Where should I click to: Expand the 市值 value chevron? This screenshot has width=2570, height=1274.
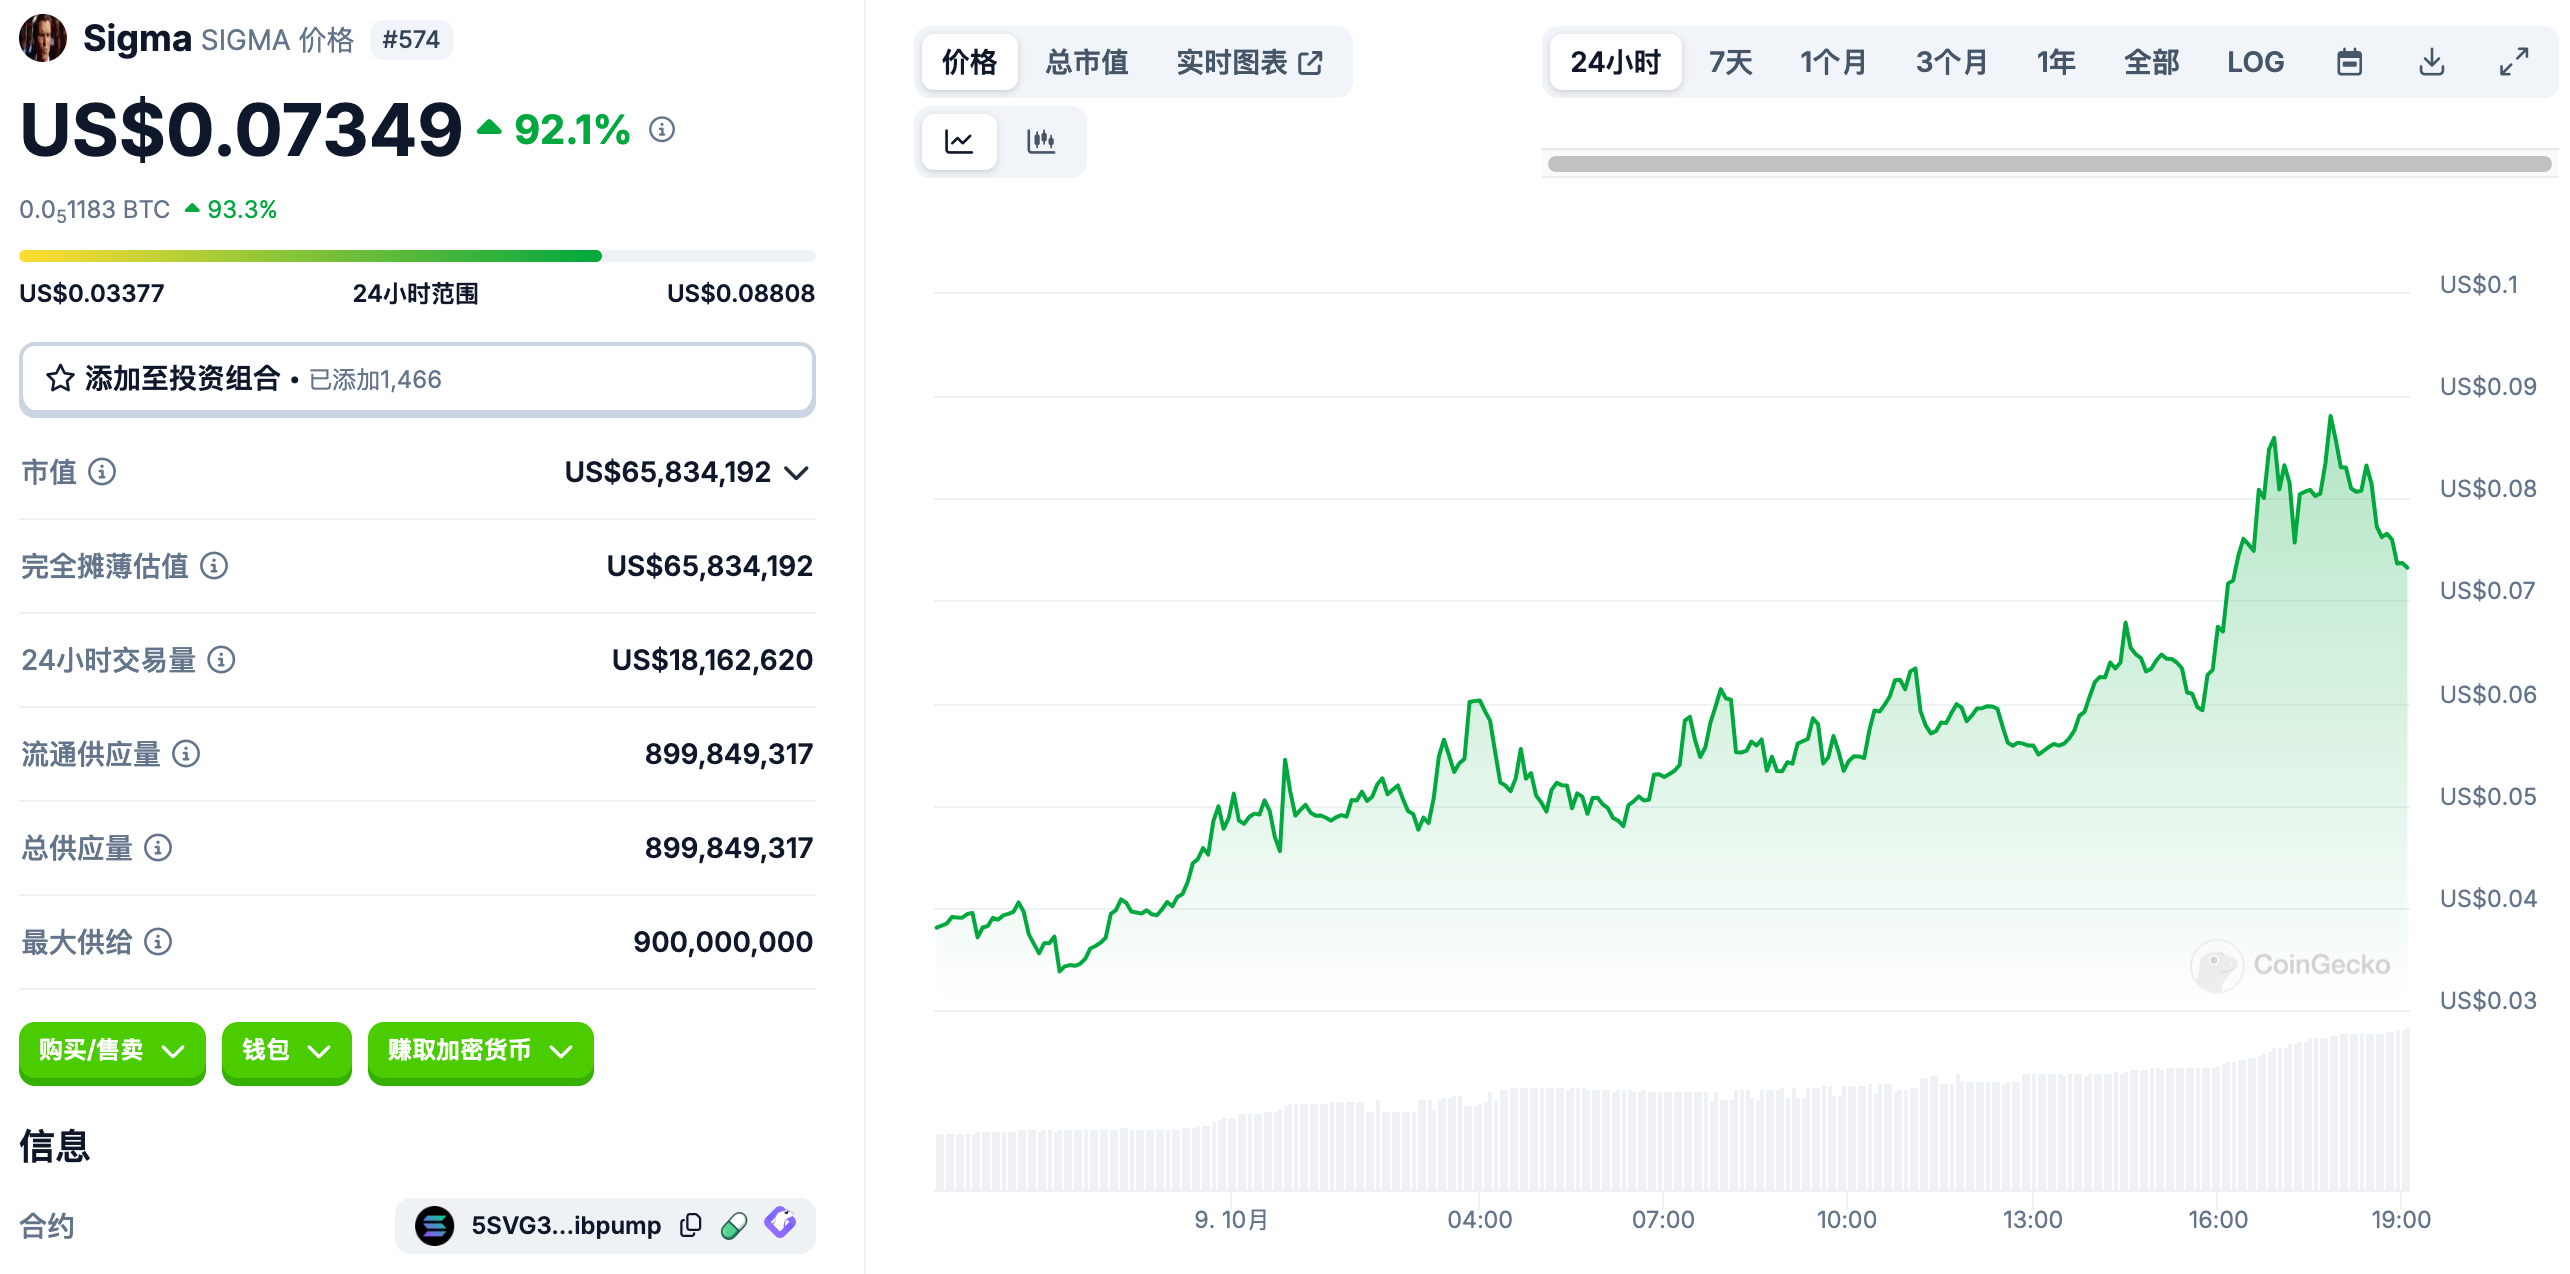point(797,472)
